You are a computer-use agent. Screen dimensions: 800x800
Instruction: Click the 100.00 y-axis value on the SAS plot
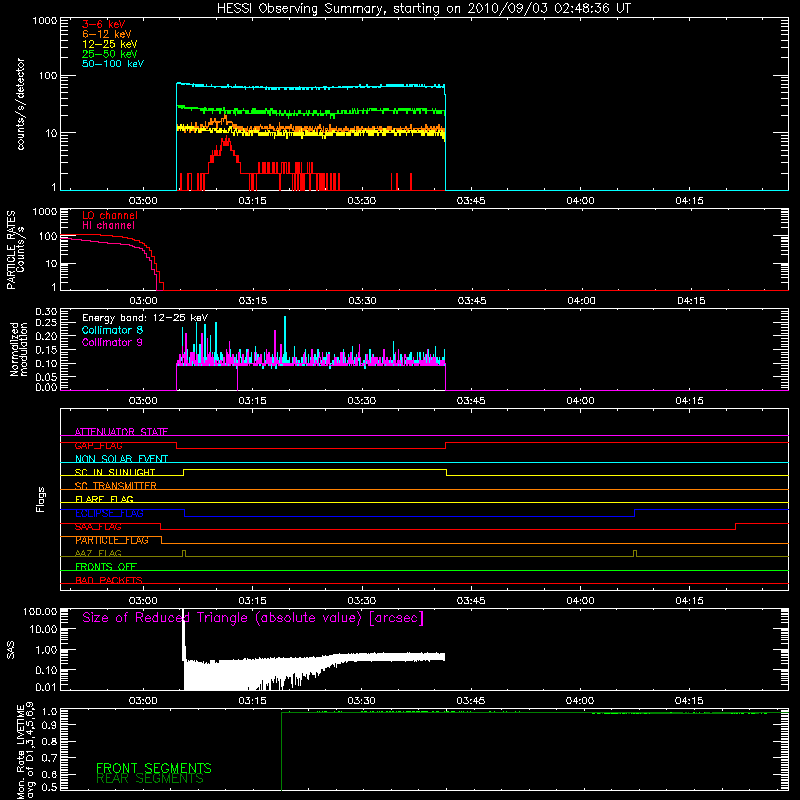(40, 611)
